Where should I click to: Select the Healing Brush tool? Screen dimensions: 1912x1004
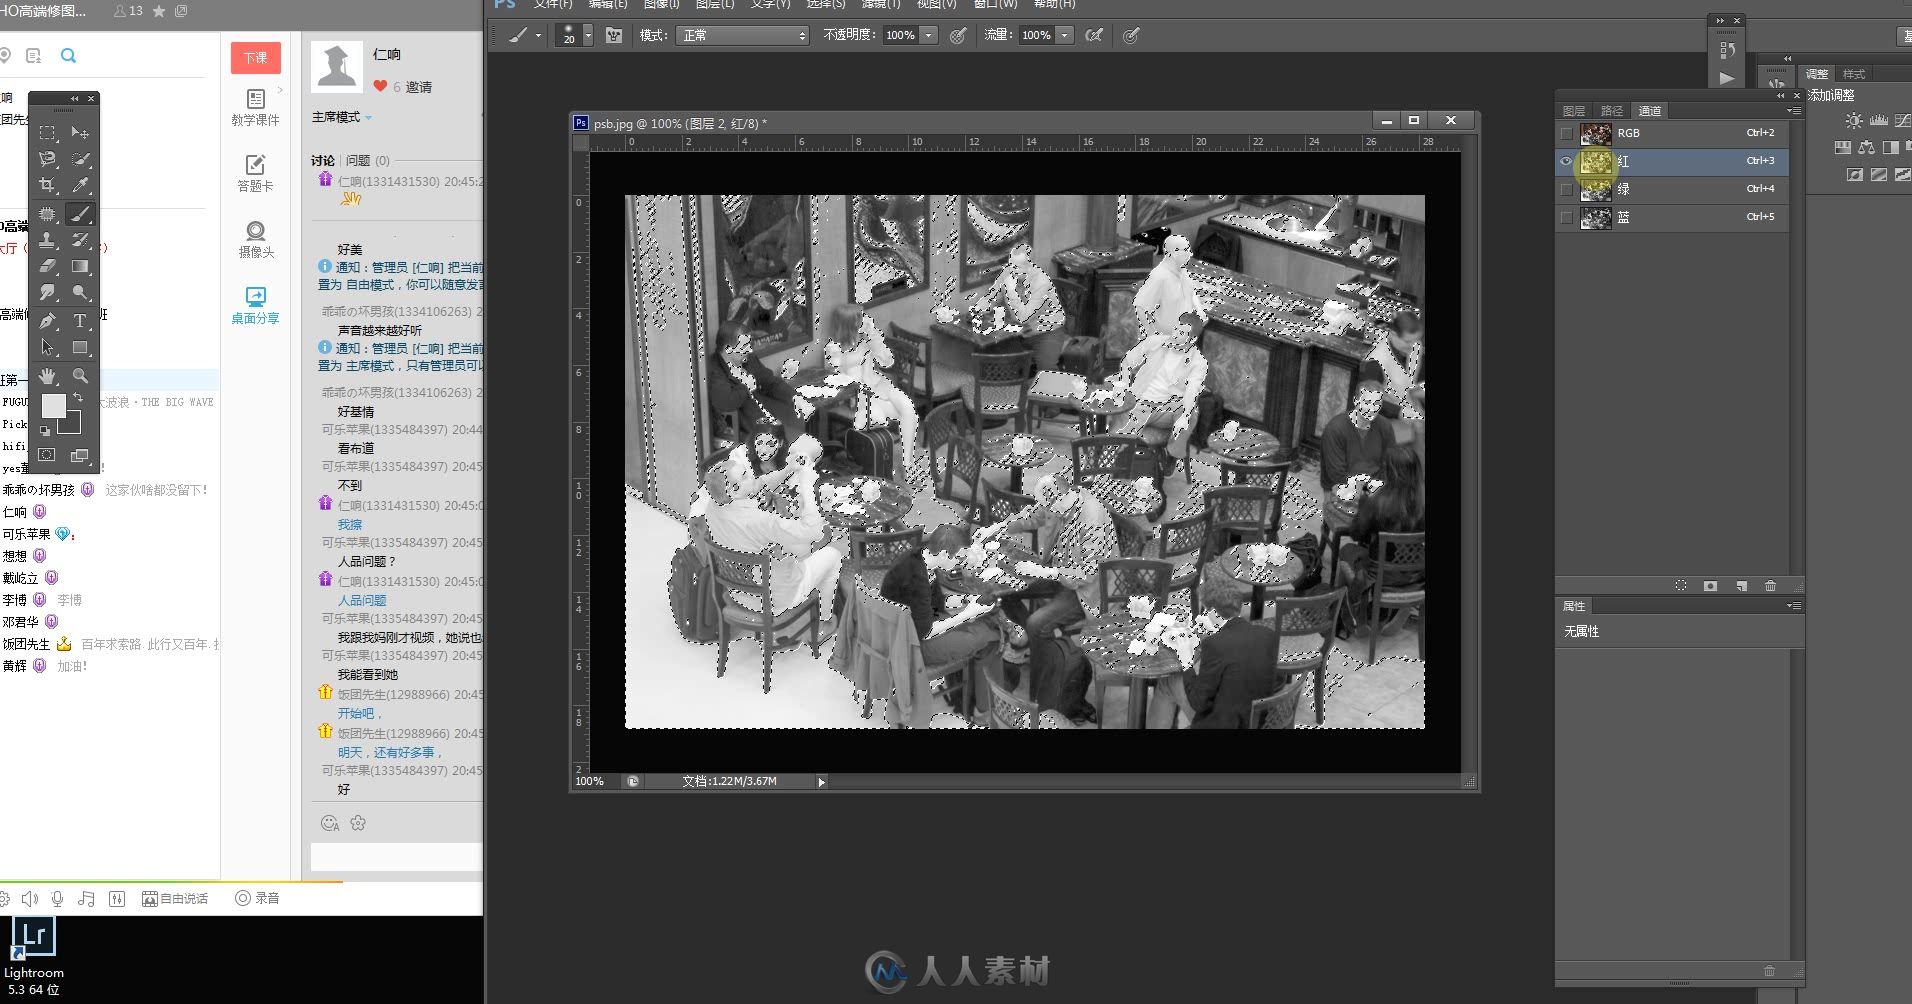click(x=47, y=213)
